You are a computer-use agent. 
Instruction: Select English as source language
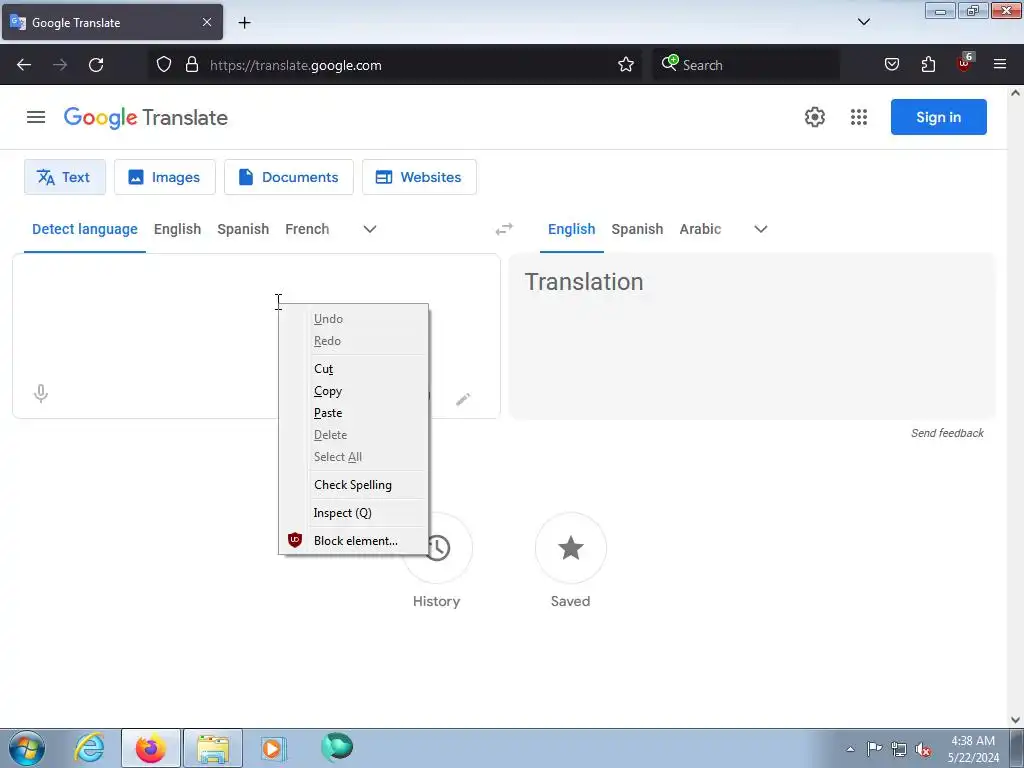point(178,229)
